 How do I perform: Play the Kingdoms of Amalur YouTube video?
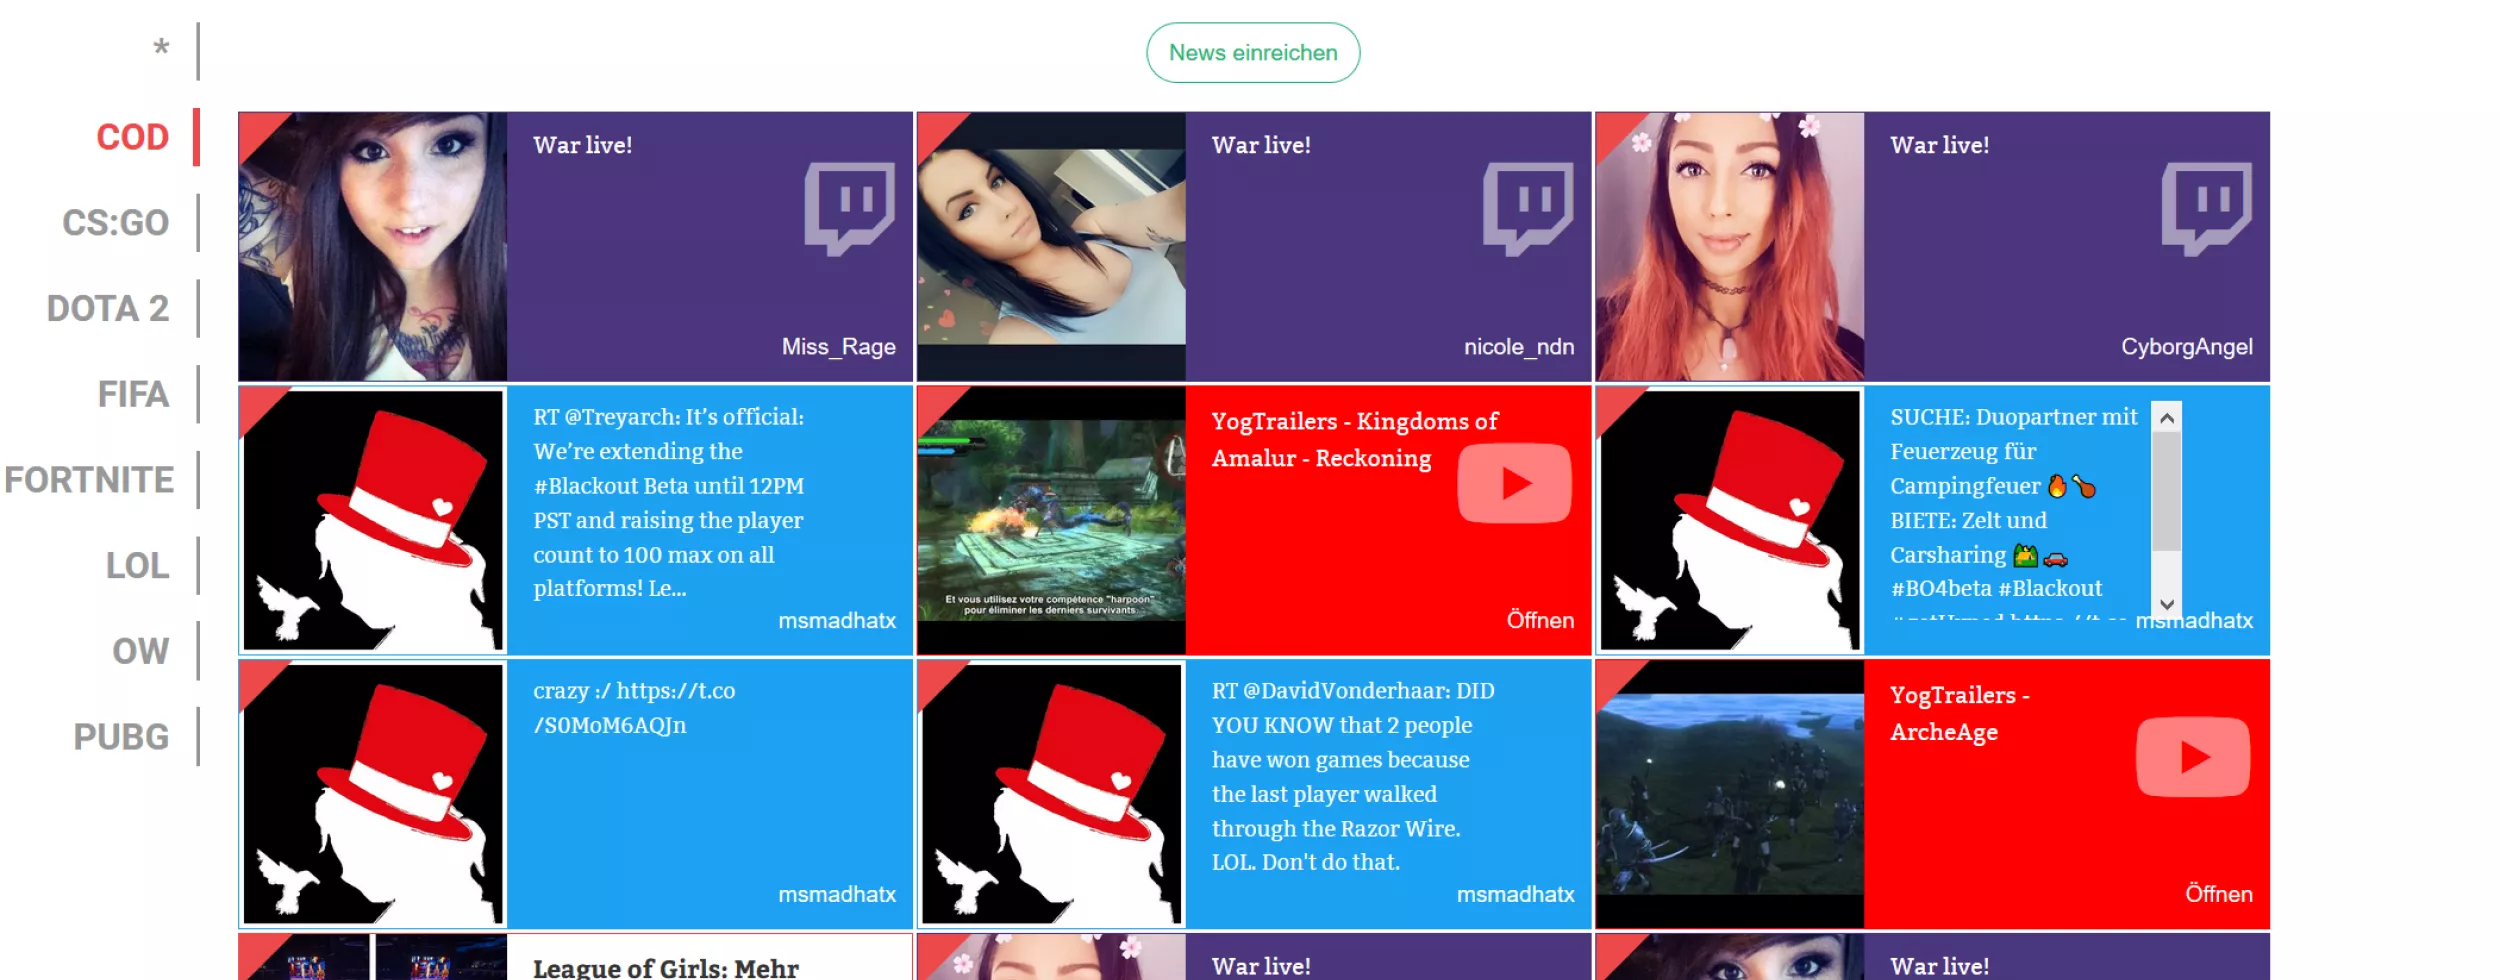1514,483
